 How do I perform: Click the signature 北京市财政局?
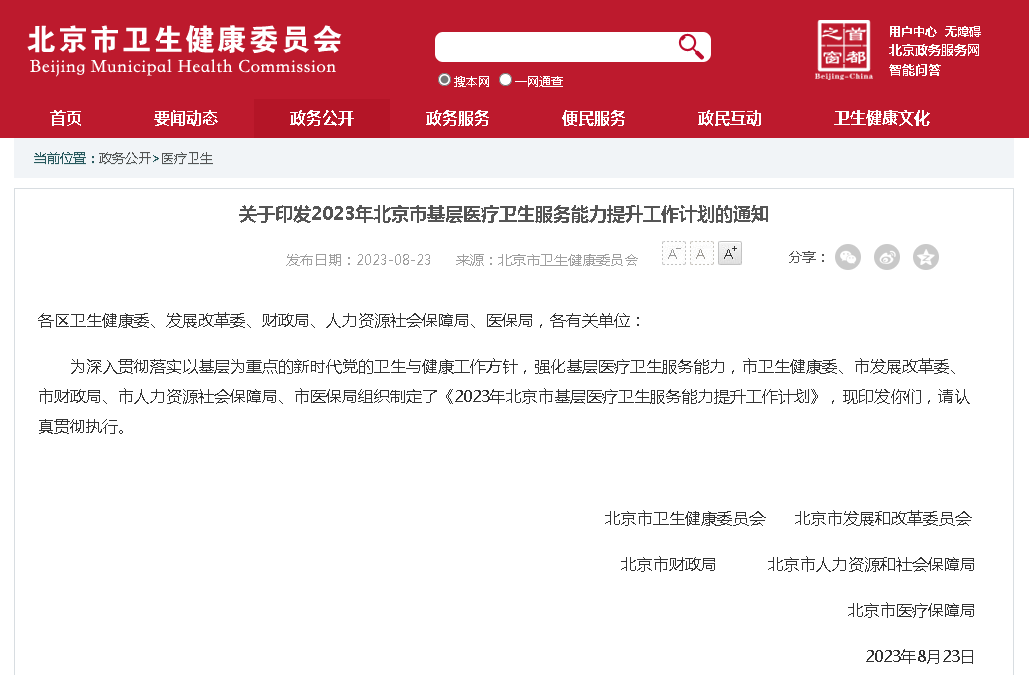[x=668, y=565]
